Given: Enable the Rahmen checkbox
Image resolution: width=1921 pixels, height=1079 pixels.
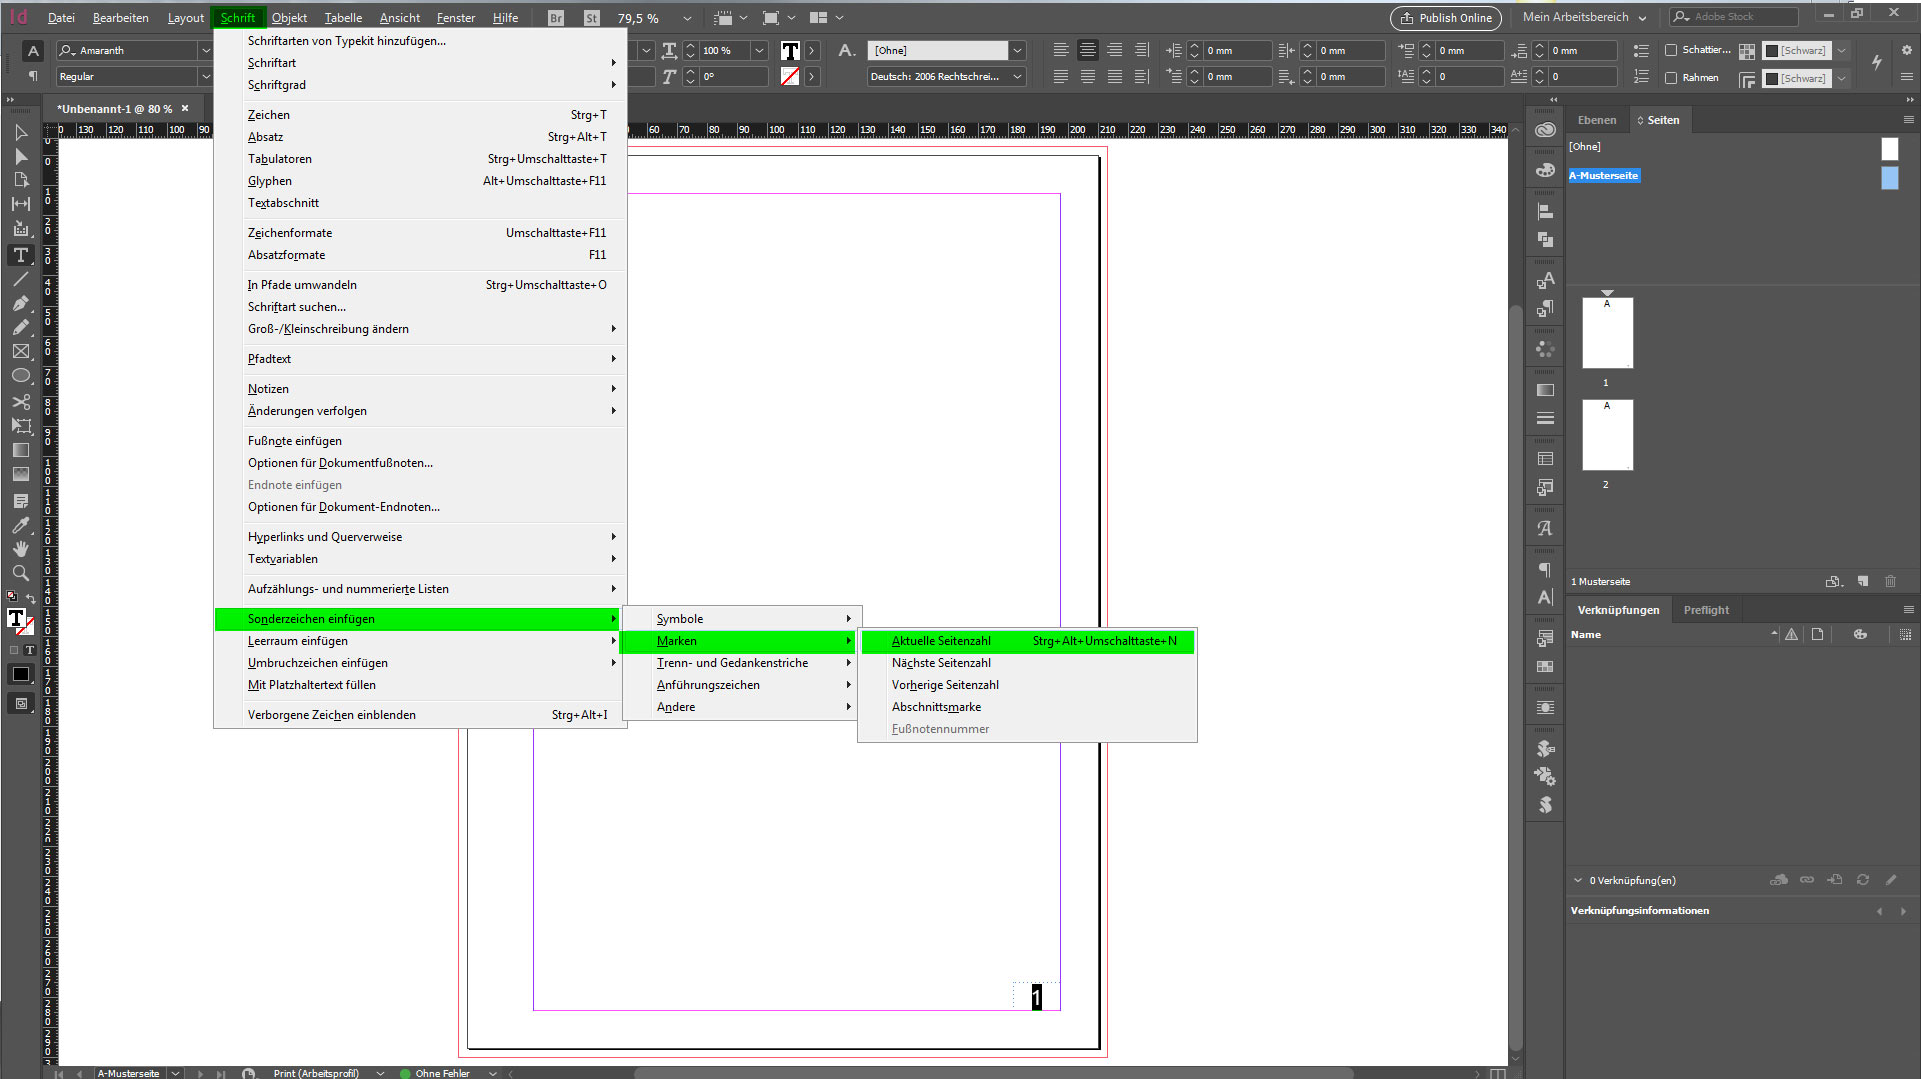Looking at the screenshot, I should pos(1670,78).
